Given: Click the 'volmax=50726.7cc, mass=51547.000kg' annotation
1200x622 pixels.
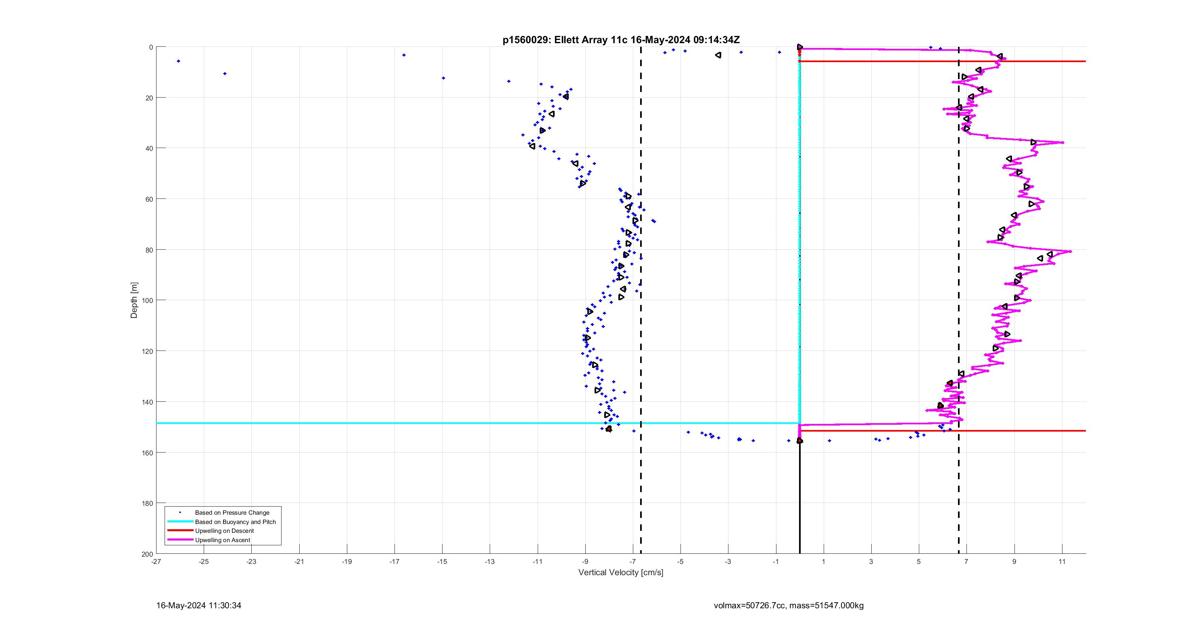Looking at the screenshot, I should (x=789, y=606).
